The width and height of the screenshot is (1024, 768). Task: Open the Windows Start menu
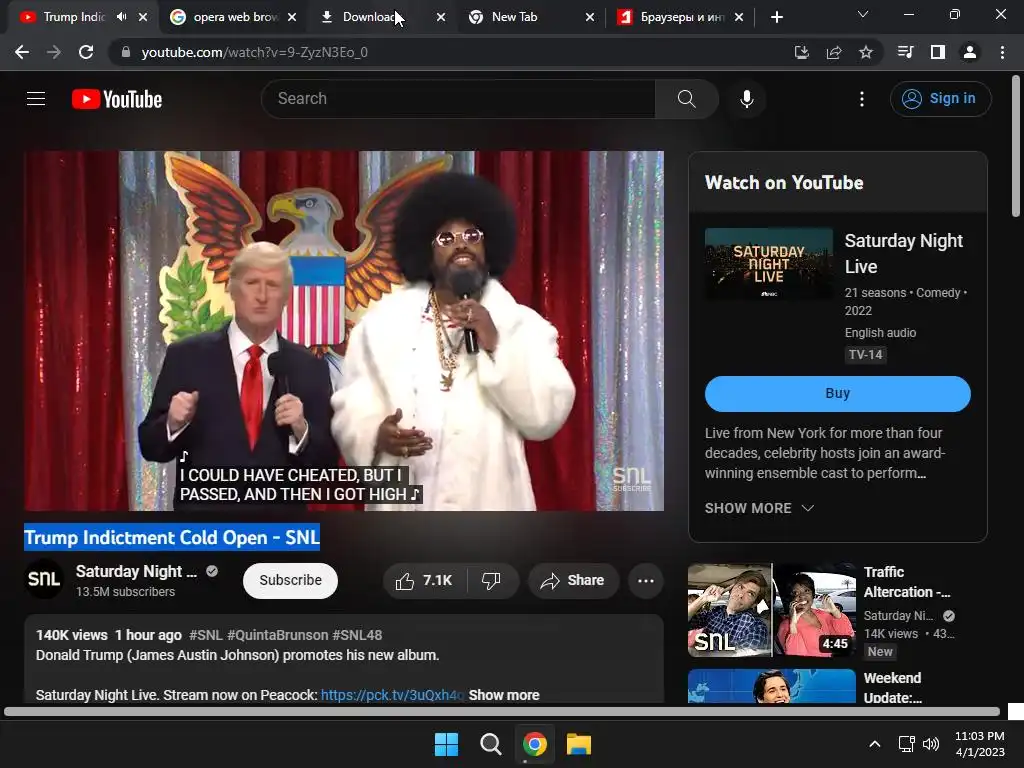(x=447, y=744)
